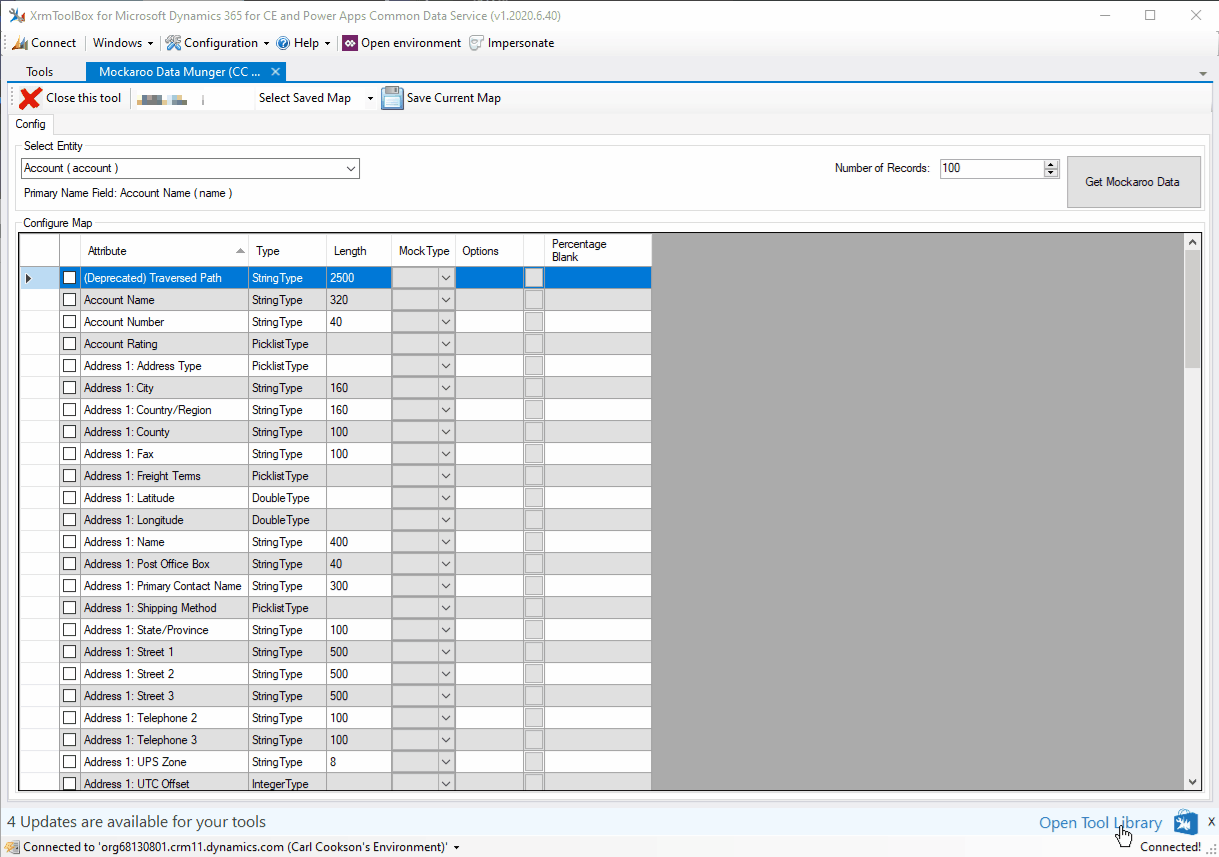Screen dimensions: 1219x857
Task: Check Address 1: Country/Region checkbox
Action: pyautogui.click(x=70, y=410)
